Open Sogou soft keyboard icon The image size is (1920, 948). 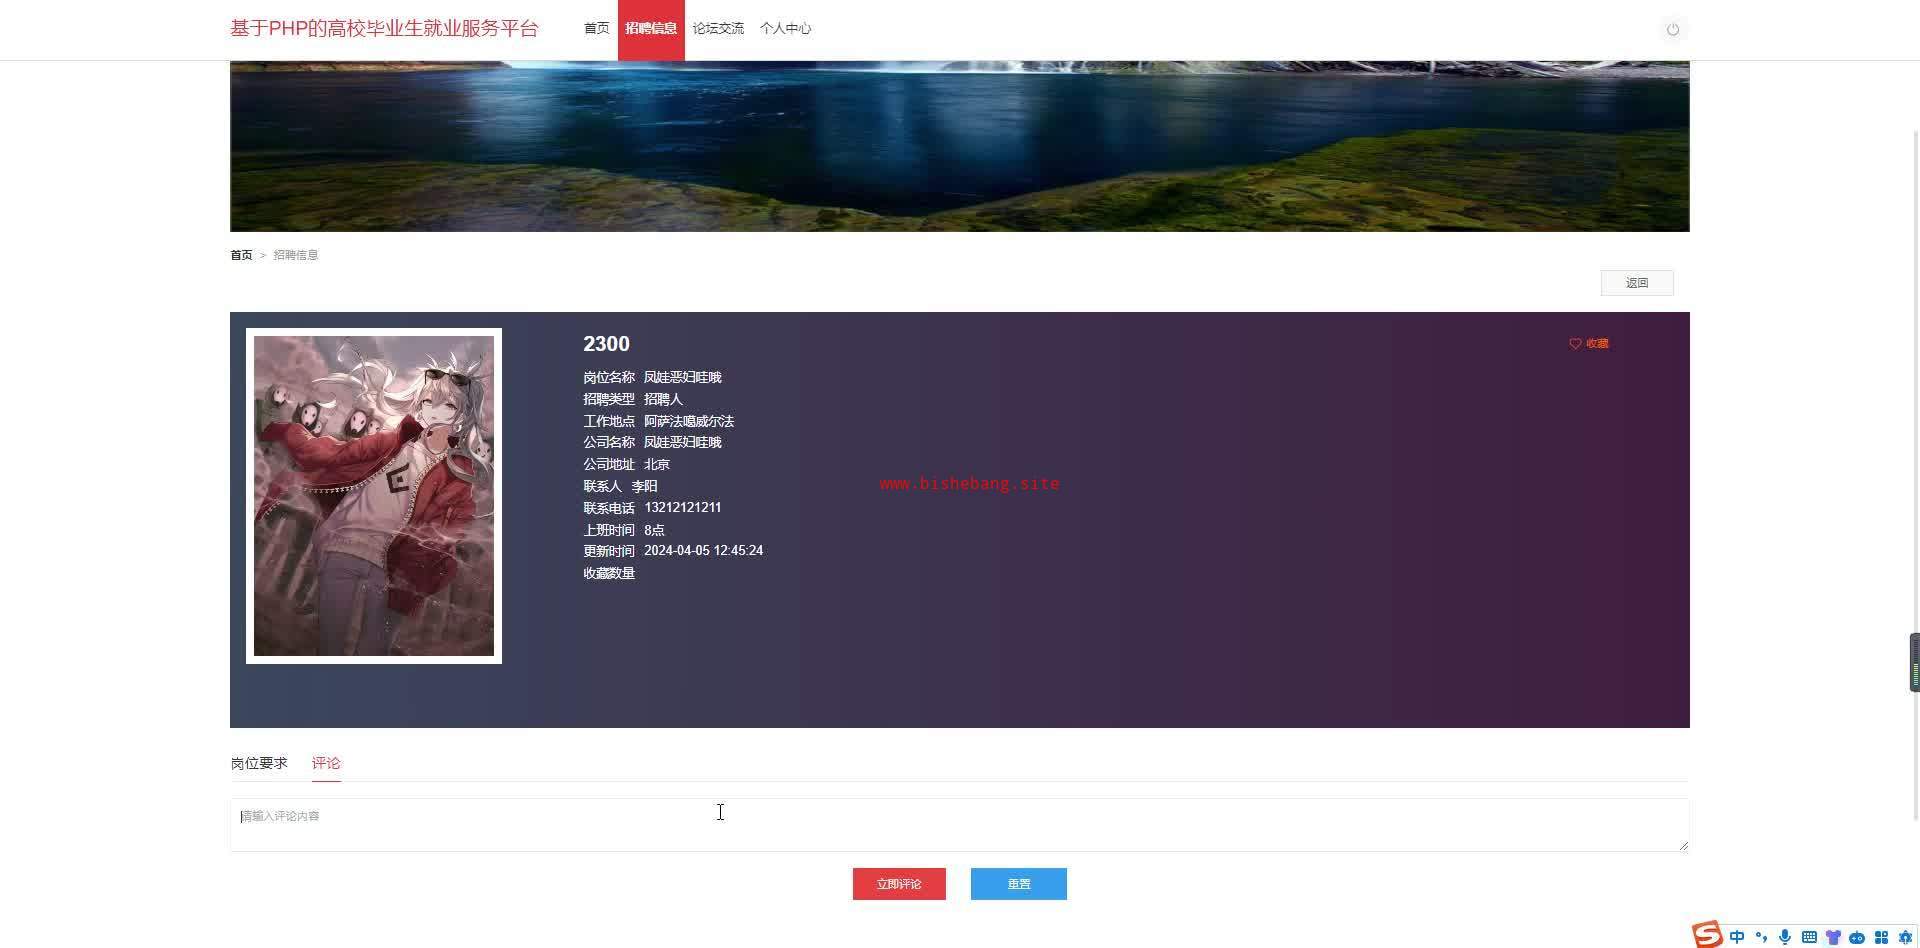(x=1809, y=937)
